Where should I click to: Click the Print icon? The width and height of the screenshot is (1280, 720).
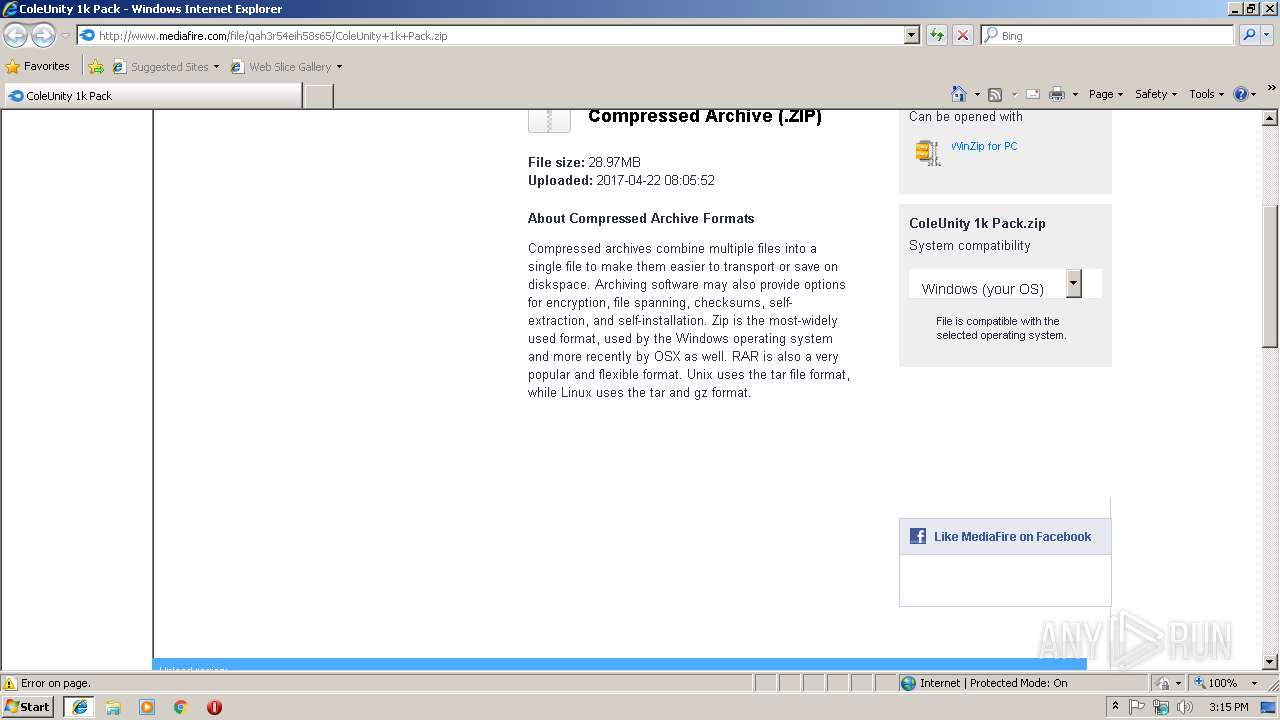pyautogui.click(x=1057, y=94)
